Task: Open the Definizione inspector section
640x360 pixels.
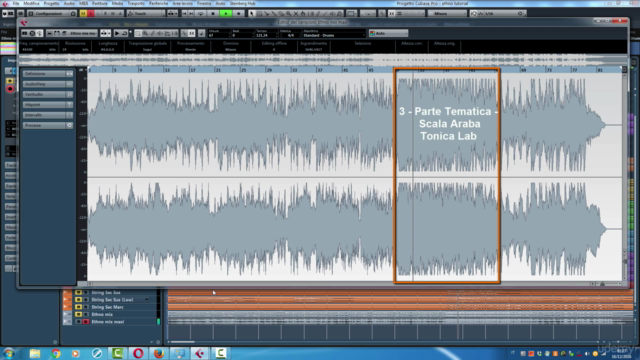Action: (x=48, y=73)
